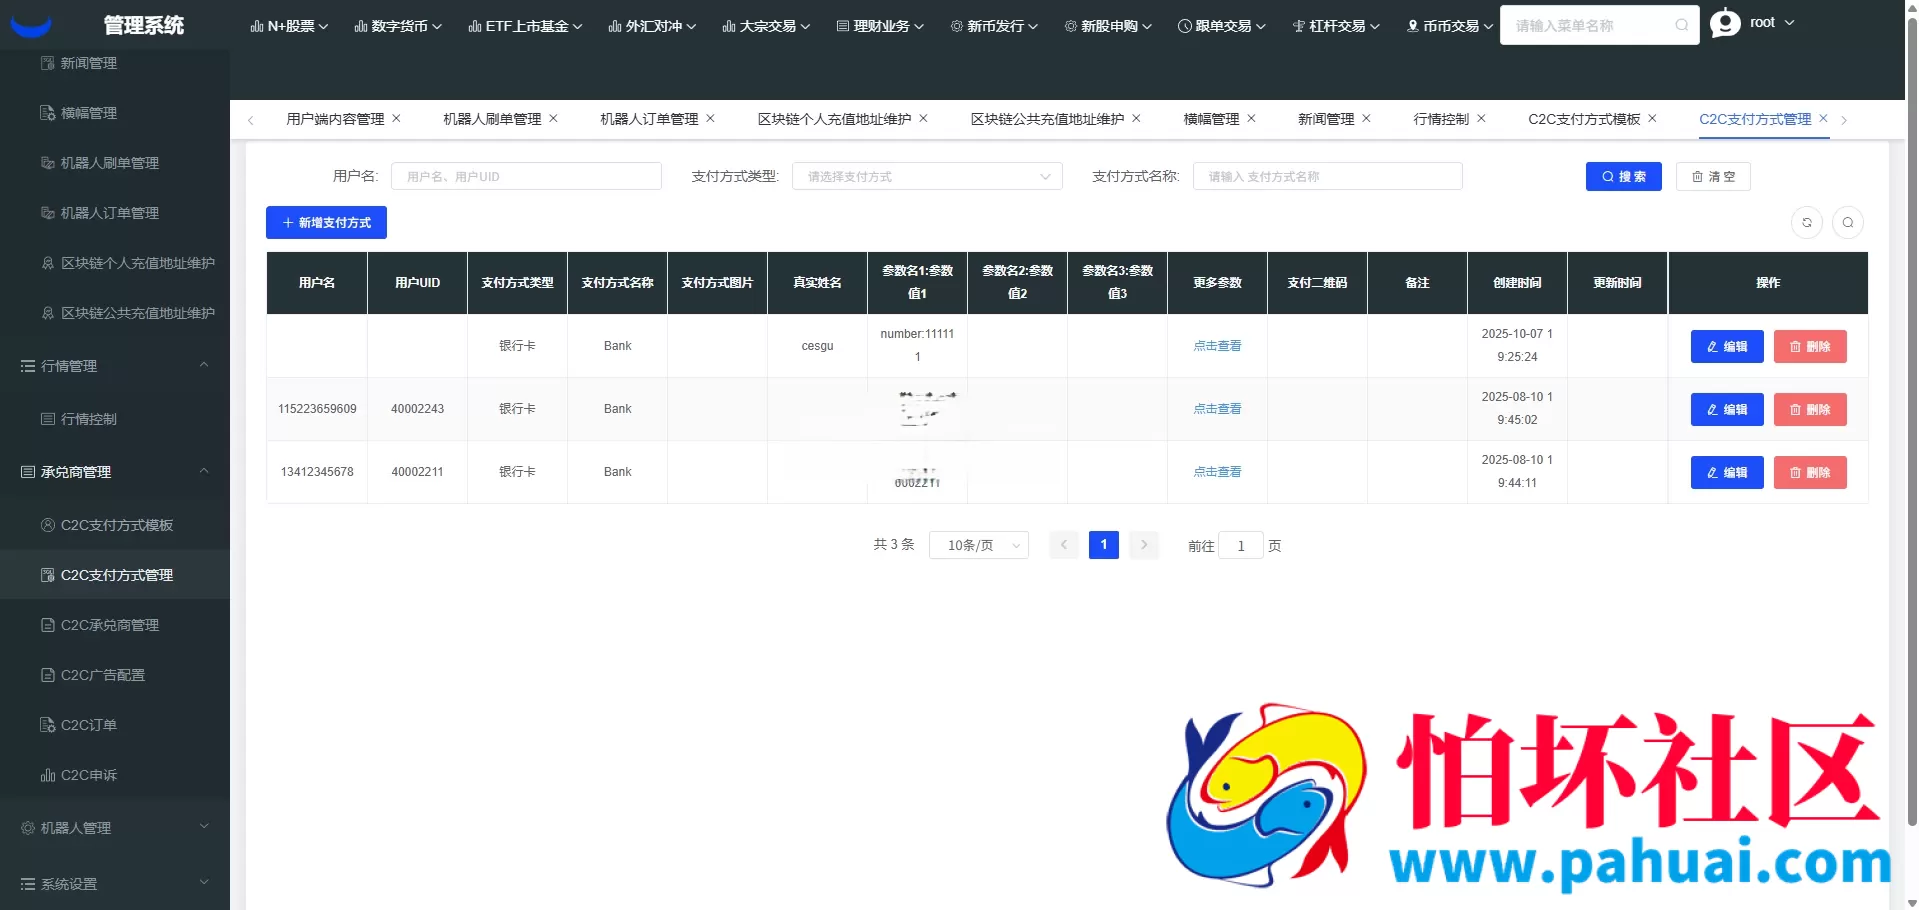Open 数字货币 top menu

click(x=398, y=26)
